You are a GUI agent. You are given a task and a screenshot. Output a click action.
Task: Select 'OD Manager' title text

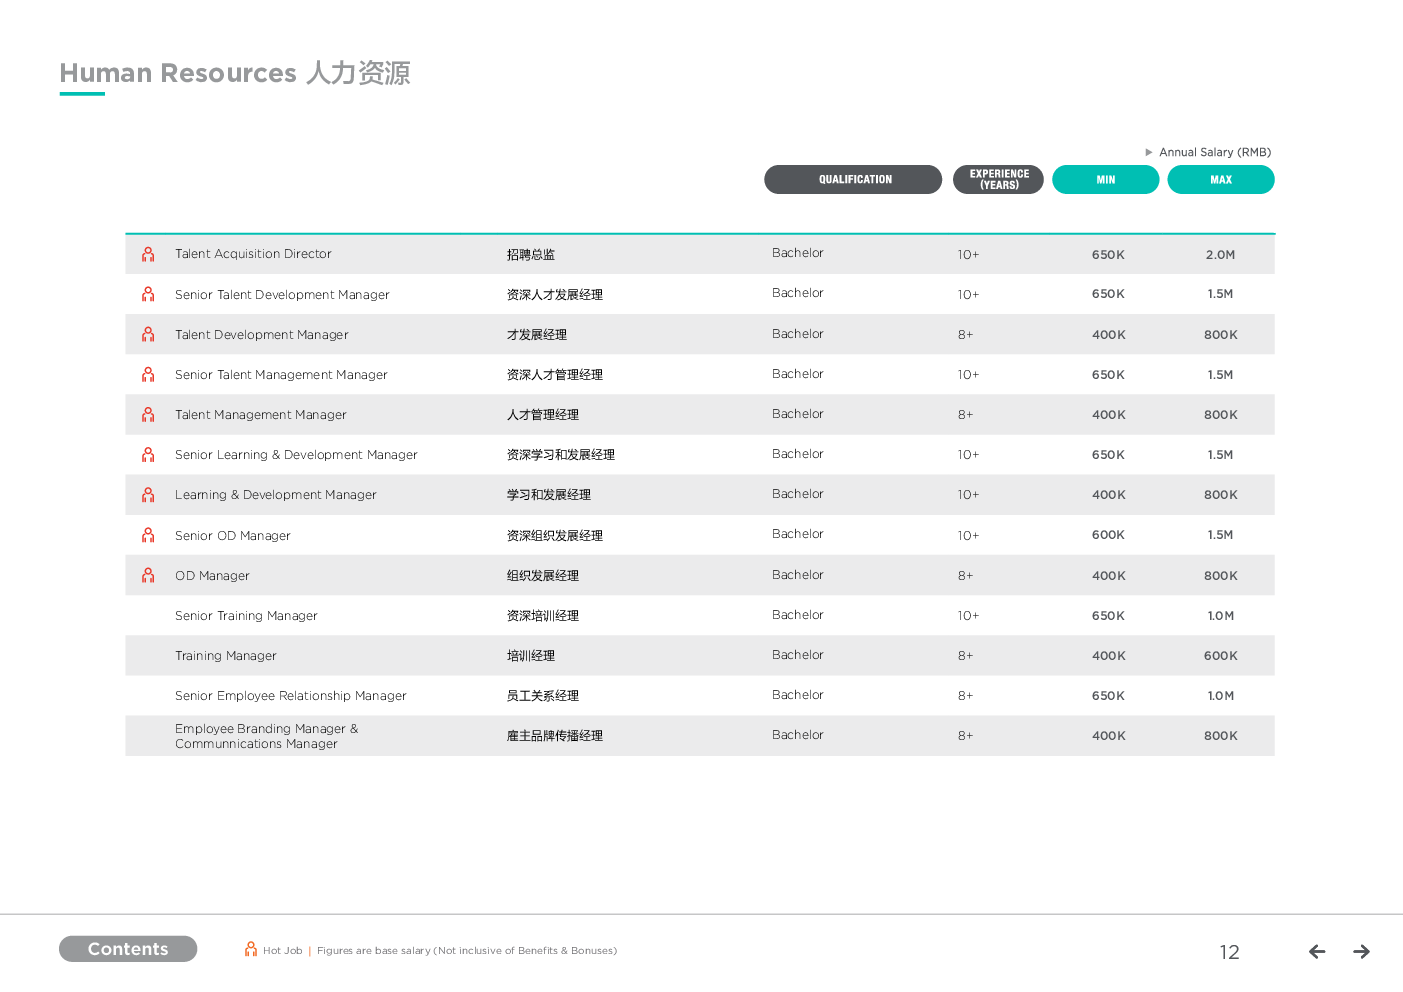click(x=212, y=576)
